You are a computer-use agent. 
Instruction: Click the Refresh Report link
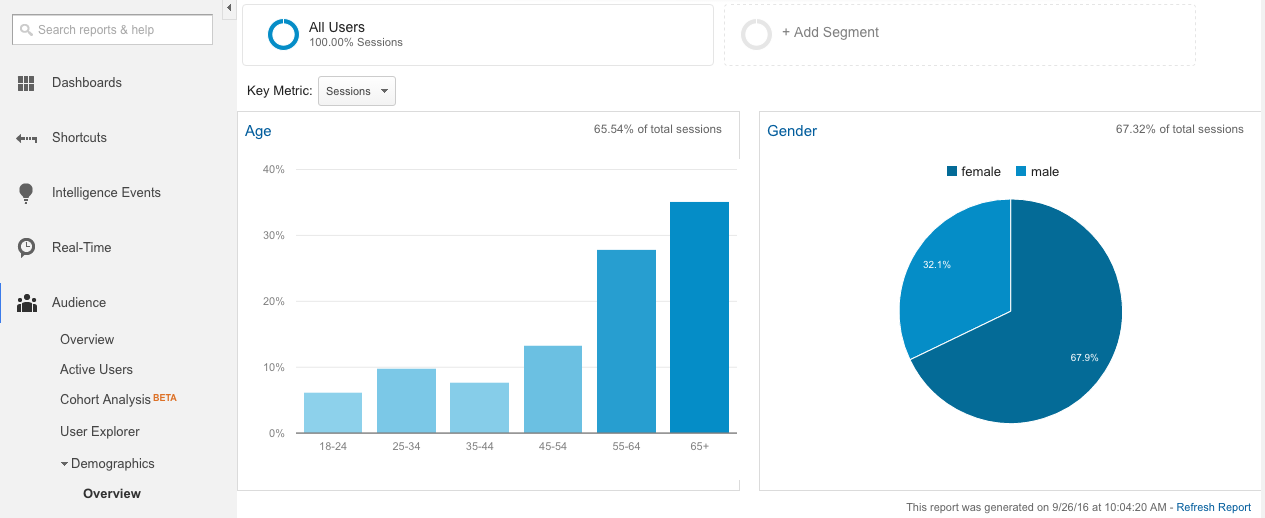pos(1213,507)
